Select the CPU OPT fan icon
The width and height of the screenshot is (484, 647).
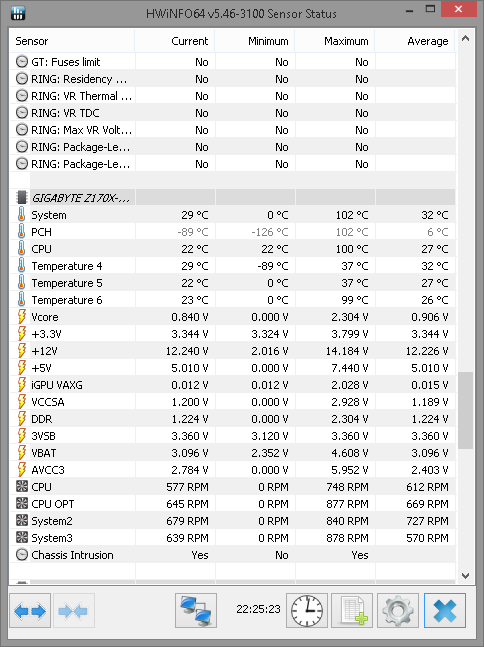click(21, 503)
